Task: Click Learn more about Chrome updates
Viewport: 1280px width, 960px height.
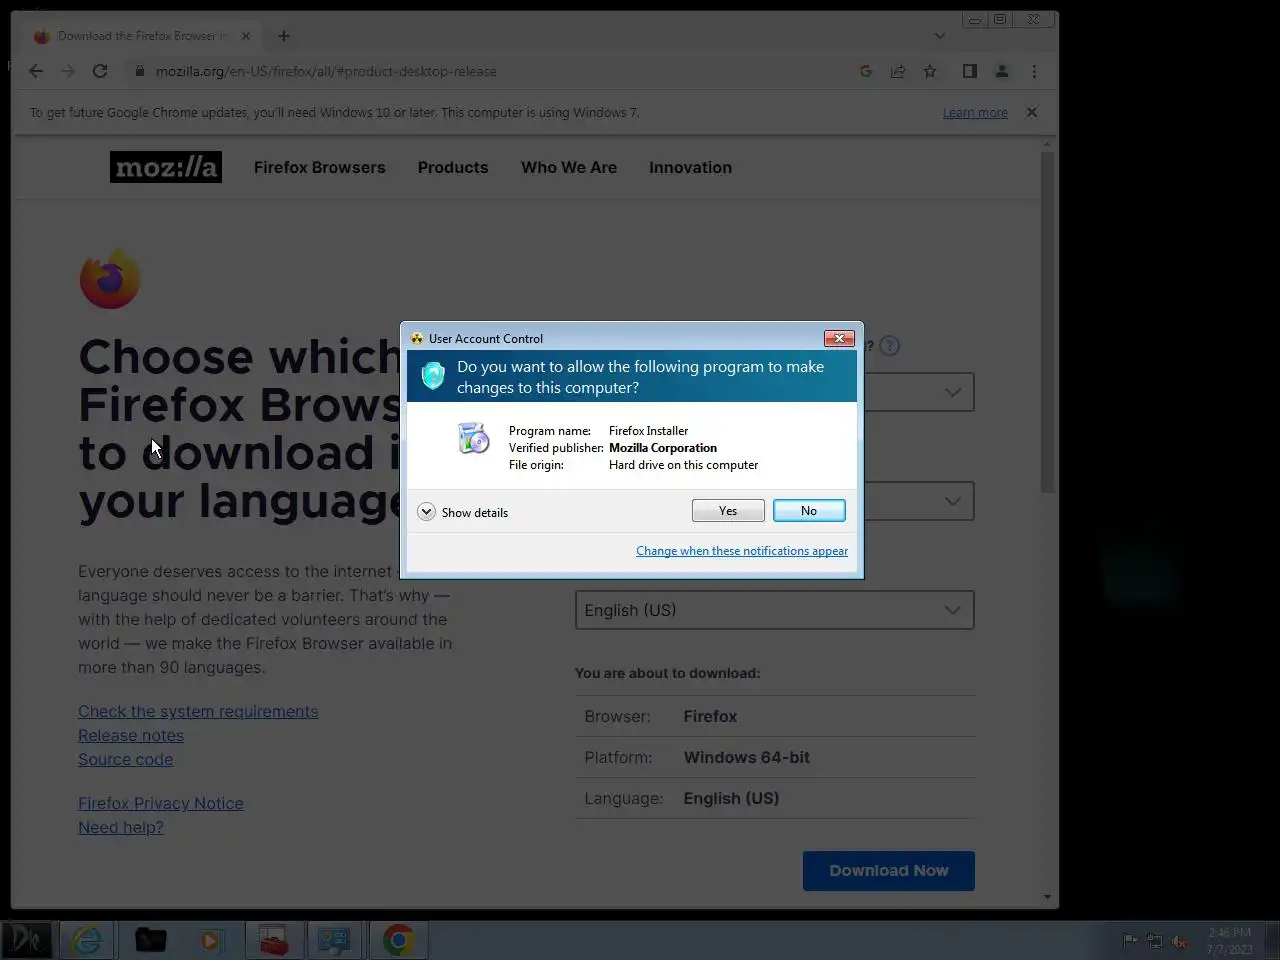Action: pos(975,113)
